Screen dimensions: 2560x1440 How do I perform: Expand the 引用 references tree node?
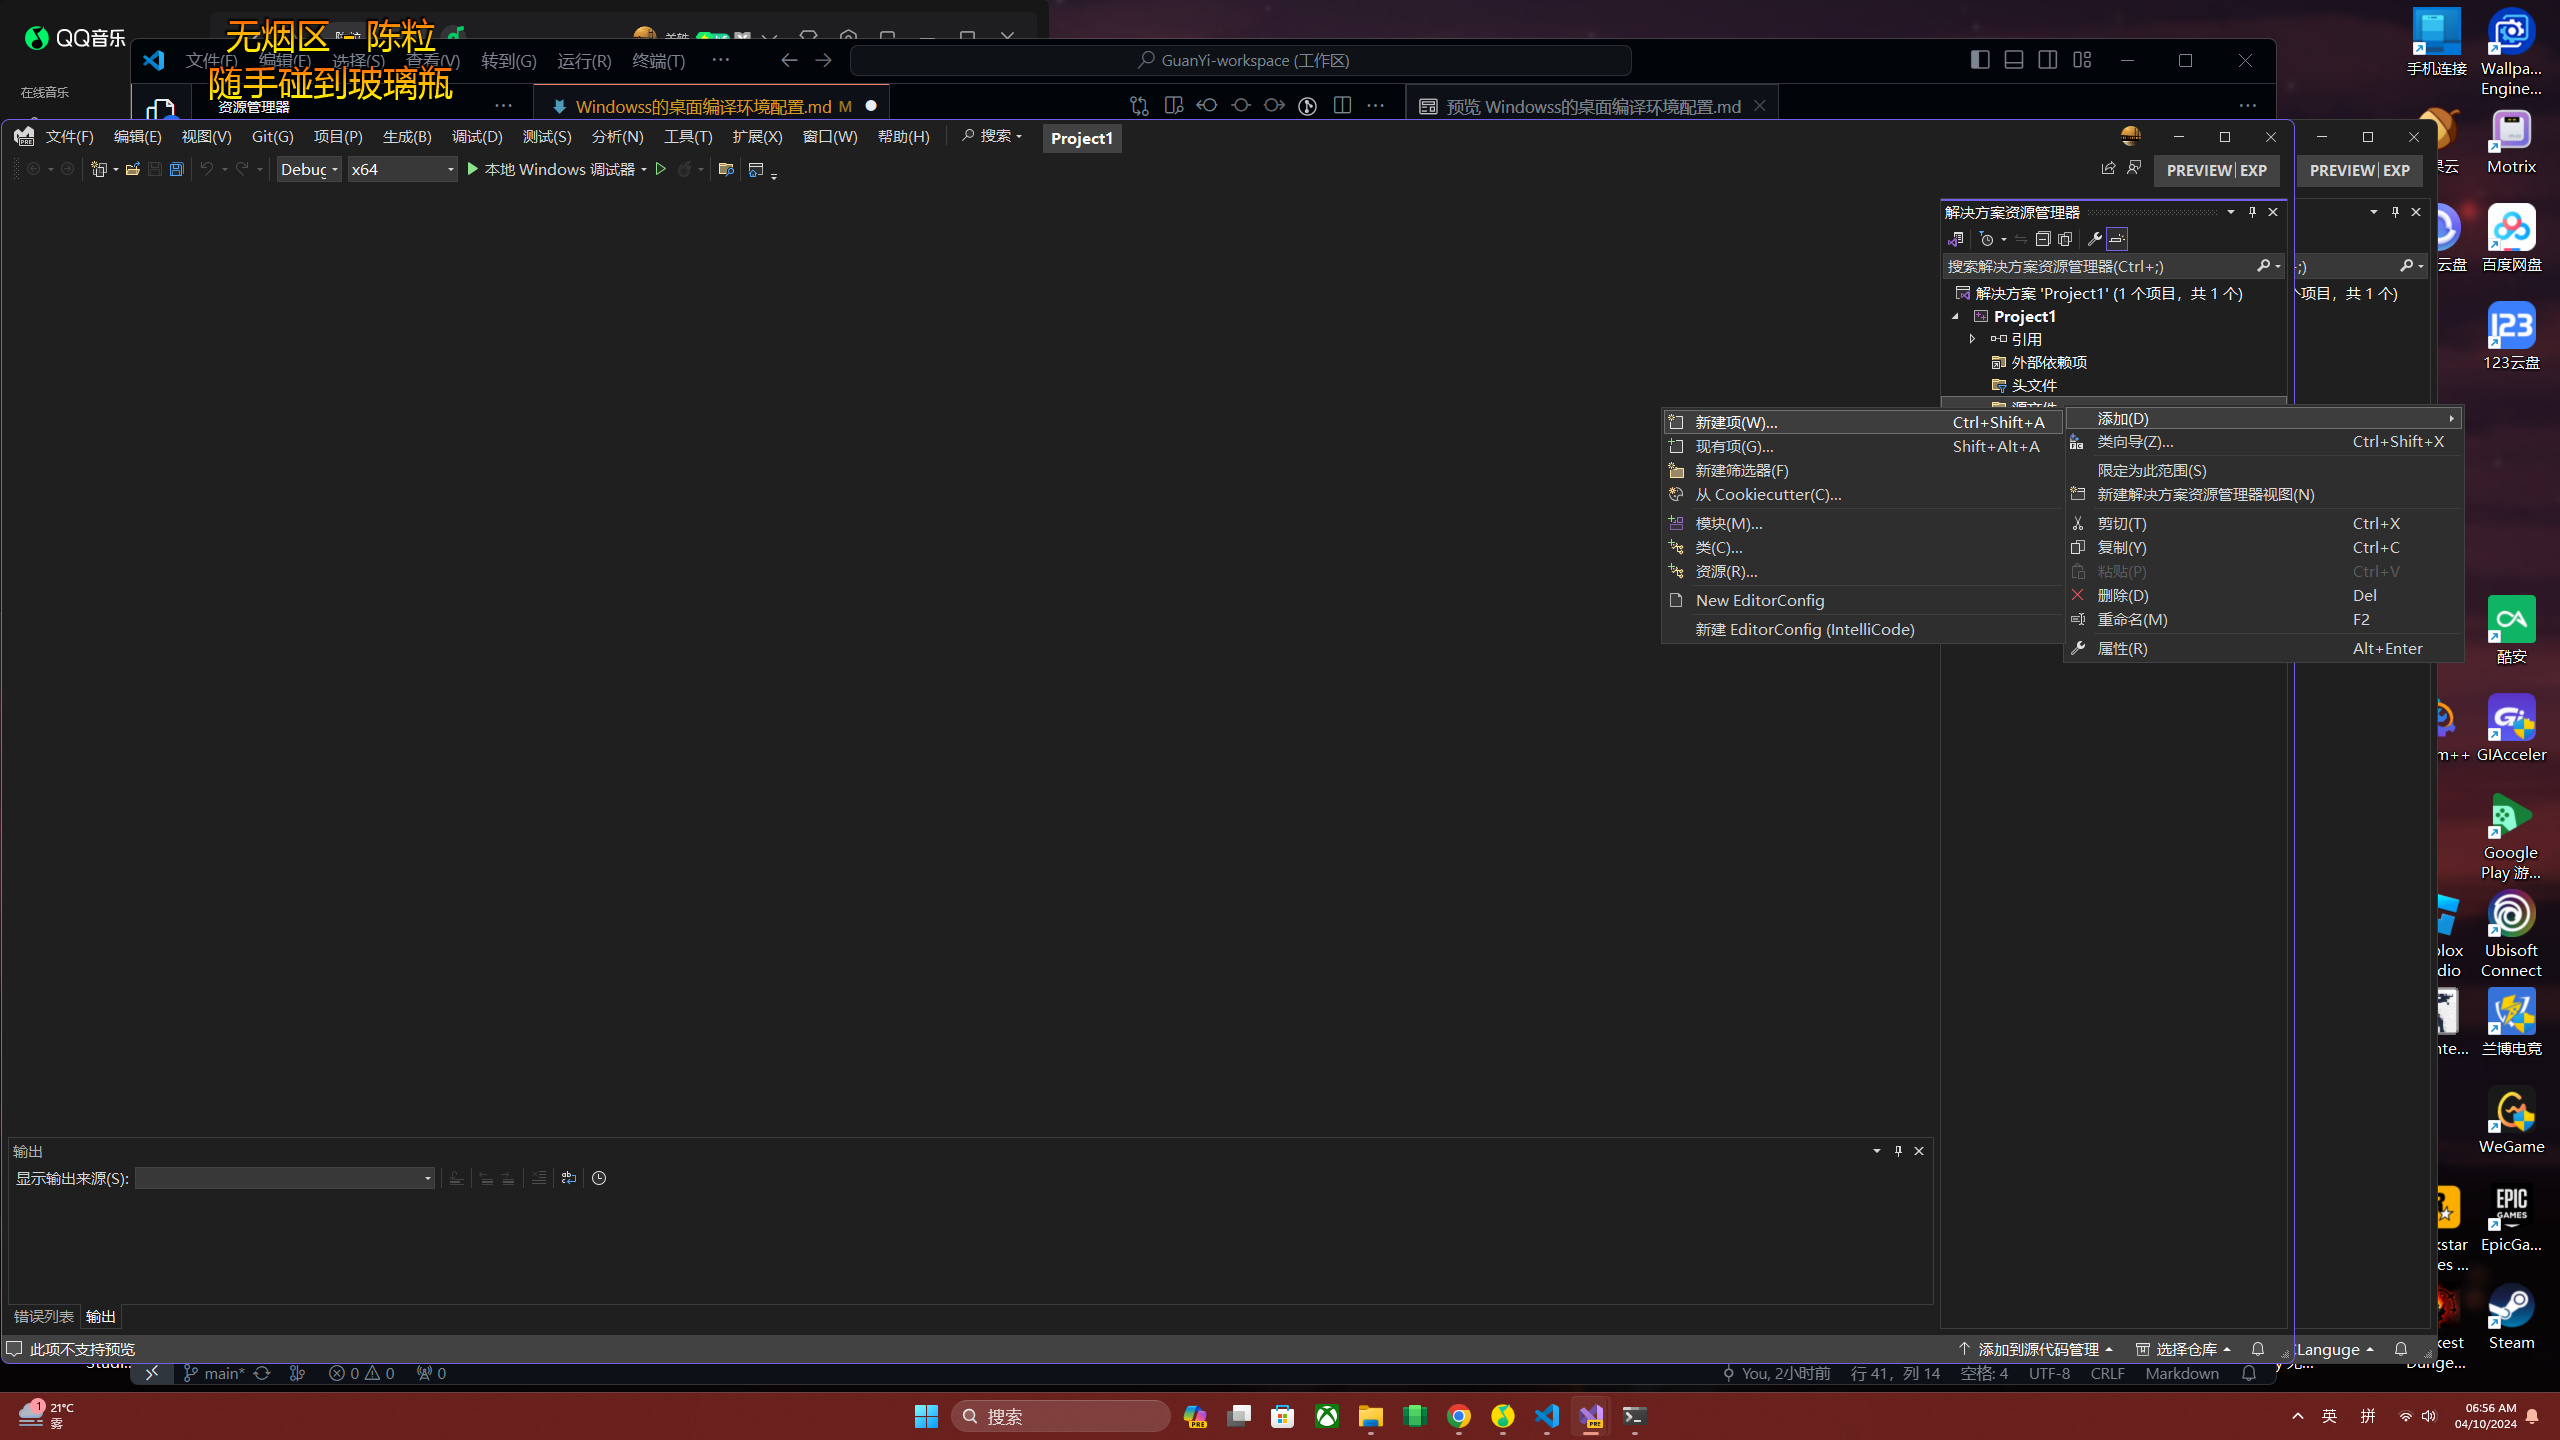click(1972, 339)
